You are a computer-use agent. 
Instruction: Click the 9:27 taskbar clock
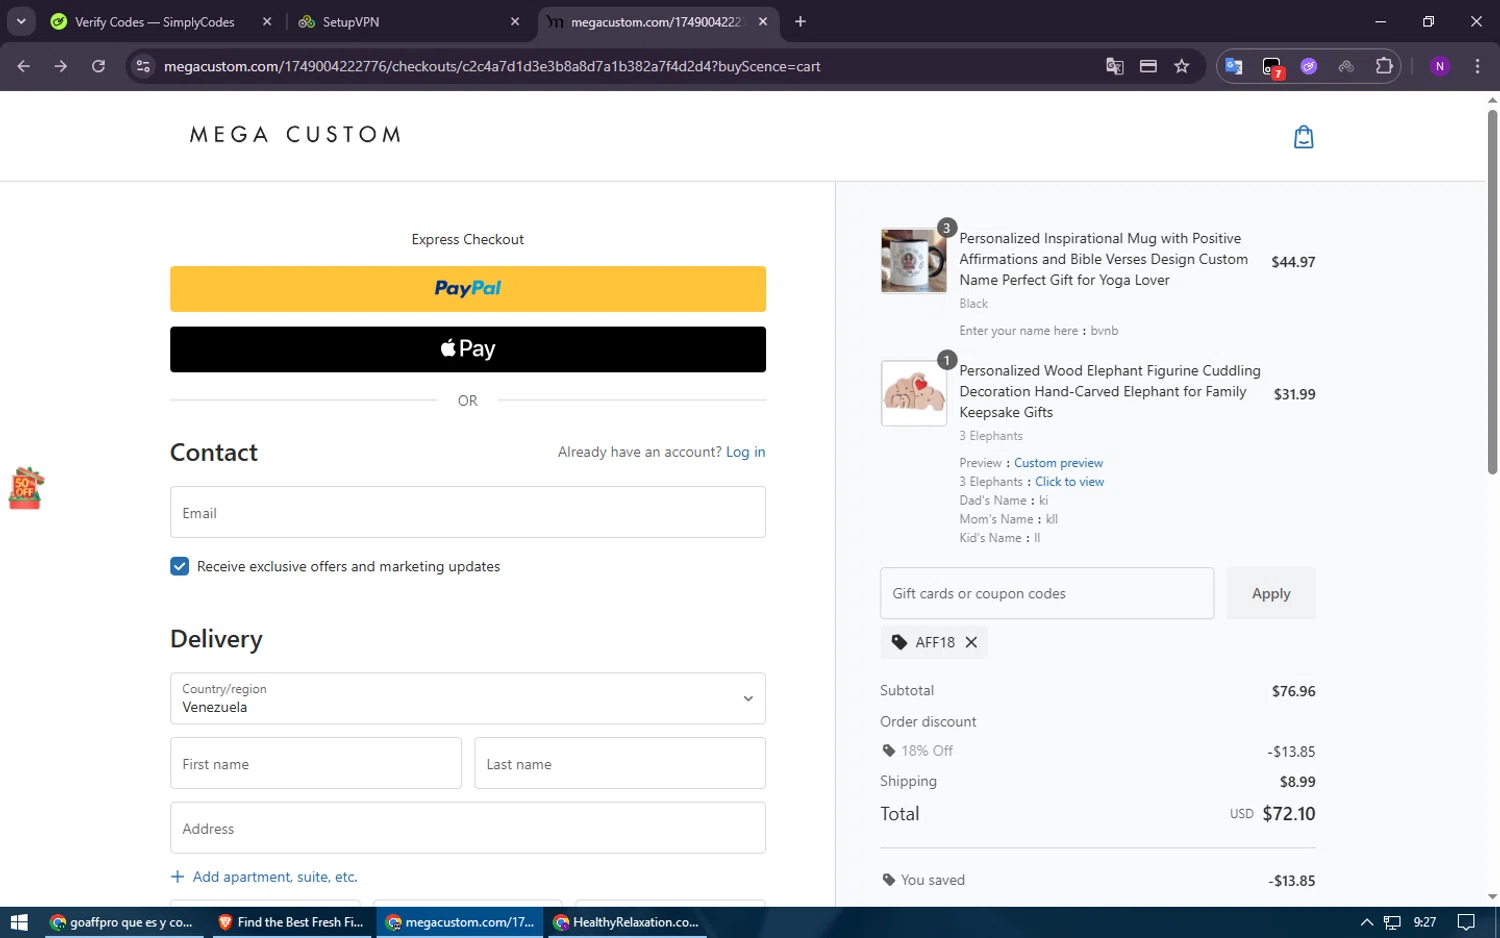click(1425, 922)
